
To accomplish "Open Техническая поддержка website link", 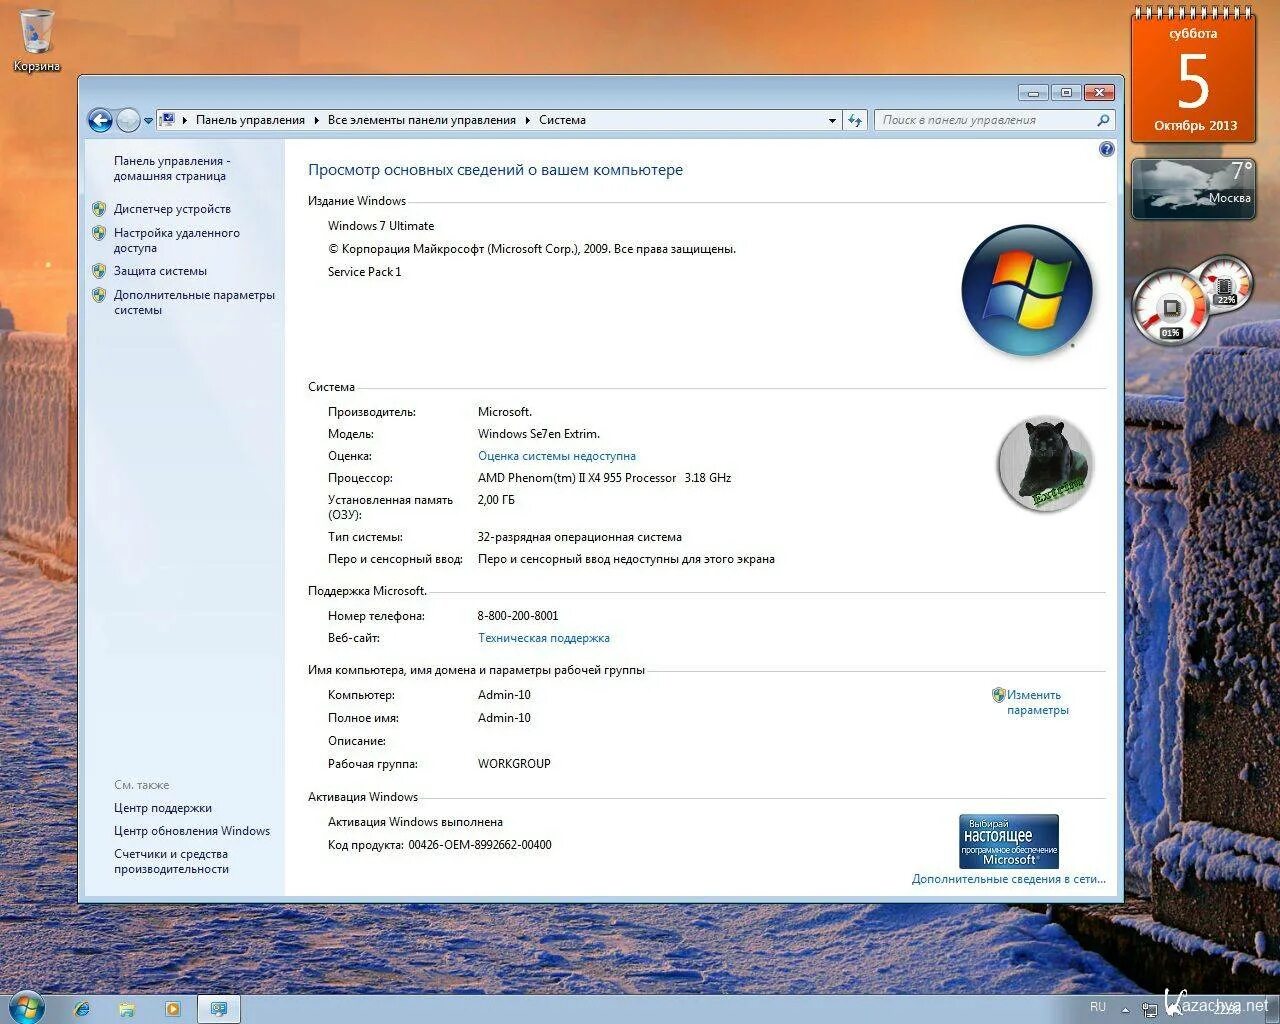I will point(544,638).
